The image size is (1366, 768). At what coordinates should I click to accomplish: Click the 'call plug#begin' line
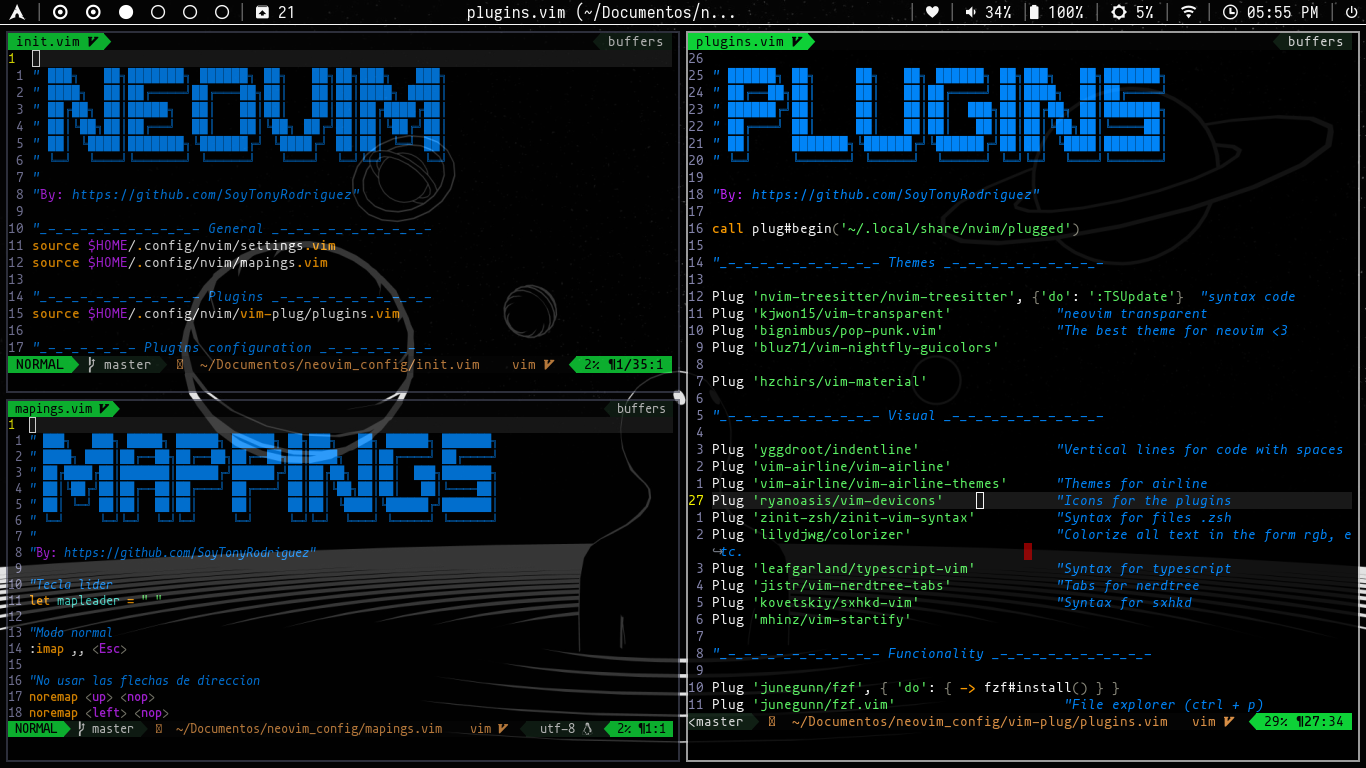(896, 229)
